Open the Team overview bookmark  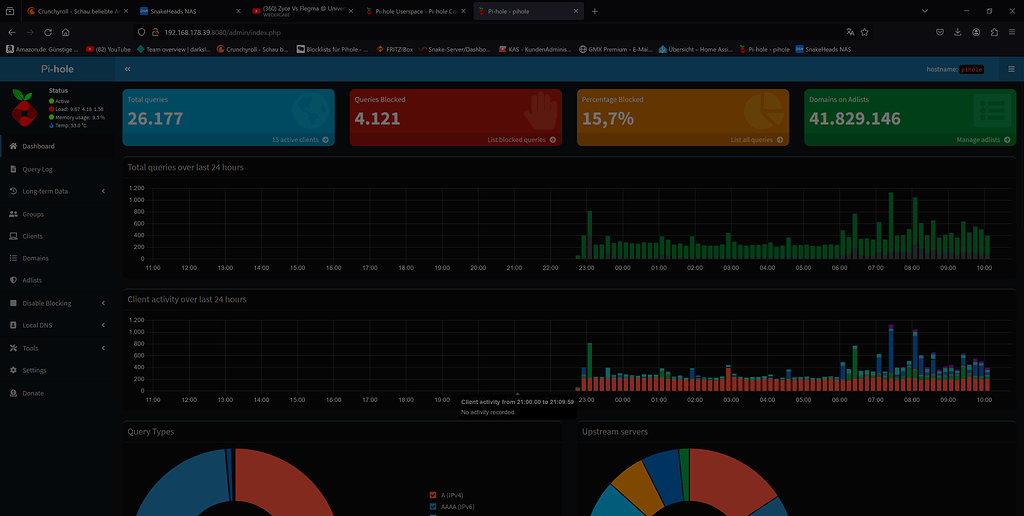point(173,49)
